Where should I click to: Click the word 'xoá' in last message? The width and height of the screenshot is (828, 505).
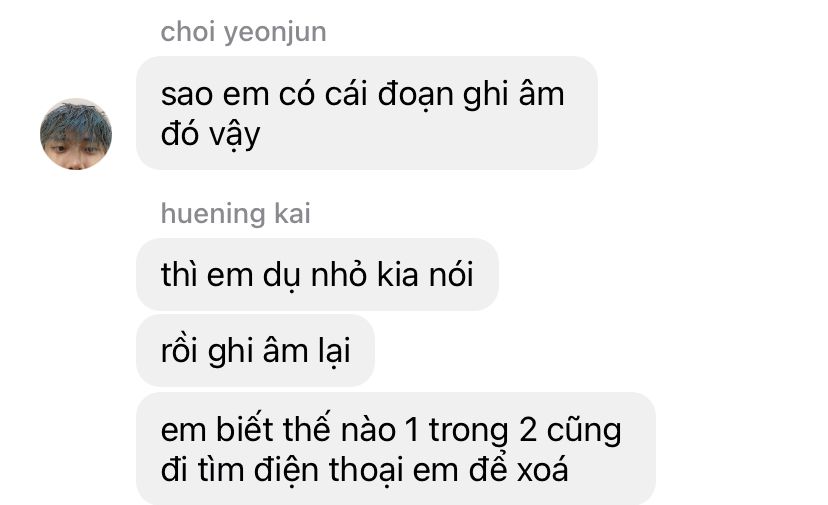coord(542,470)
